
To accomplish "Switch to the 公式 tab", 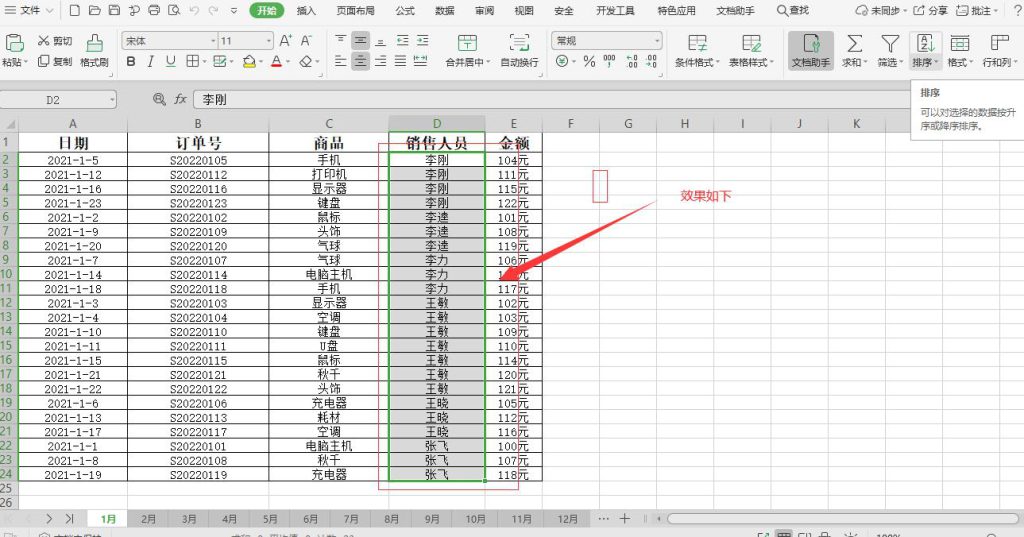I will coord(405,10).
